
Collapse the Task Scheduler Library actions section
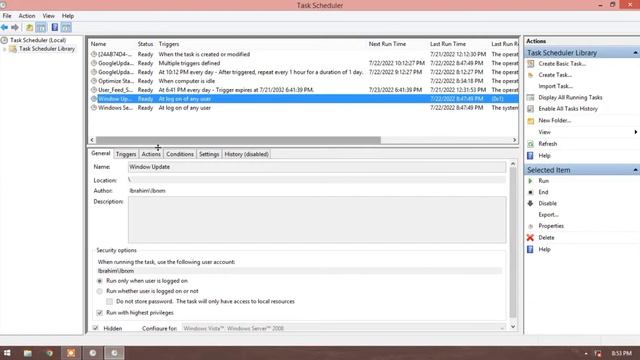pyautogui.click(x=636, y=53)
